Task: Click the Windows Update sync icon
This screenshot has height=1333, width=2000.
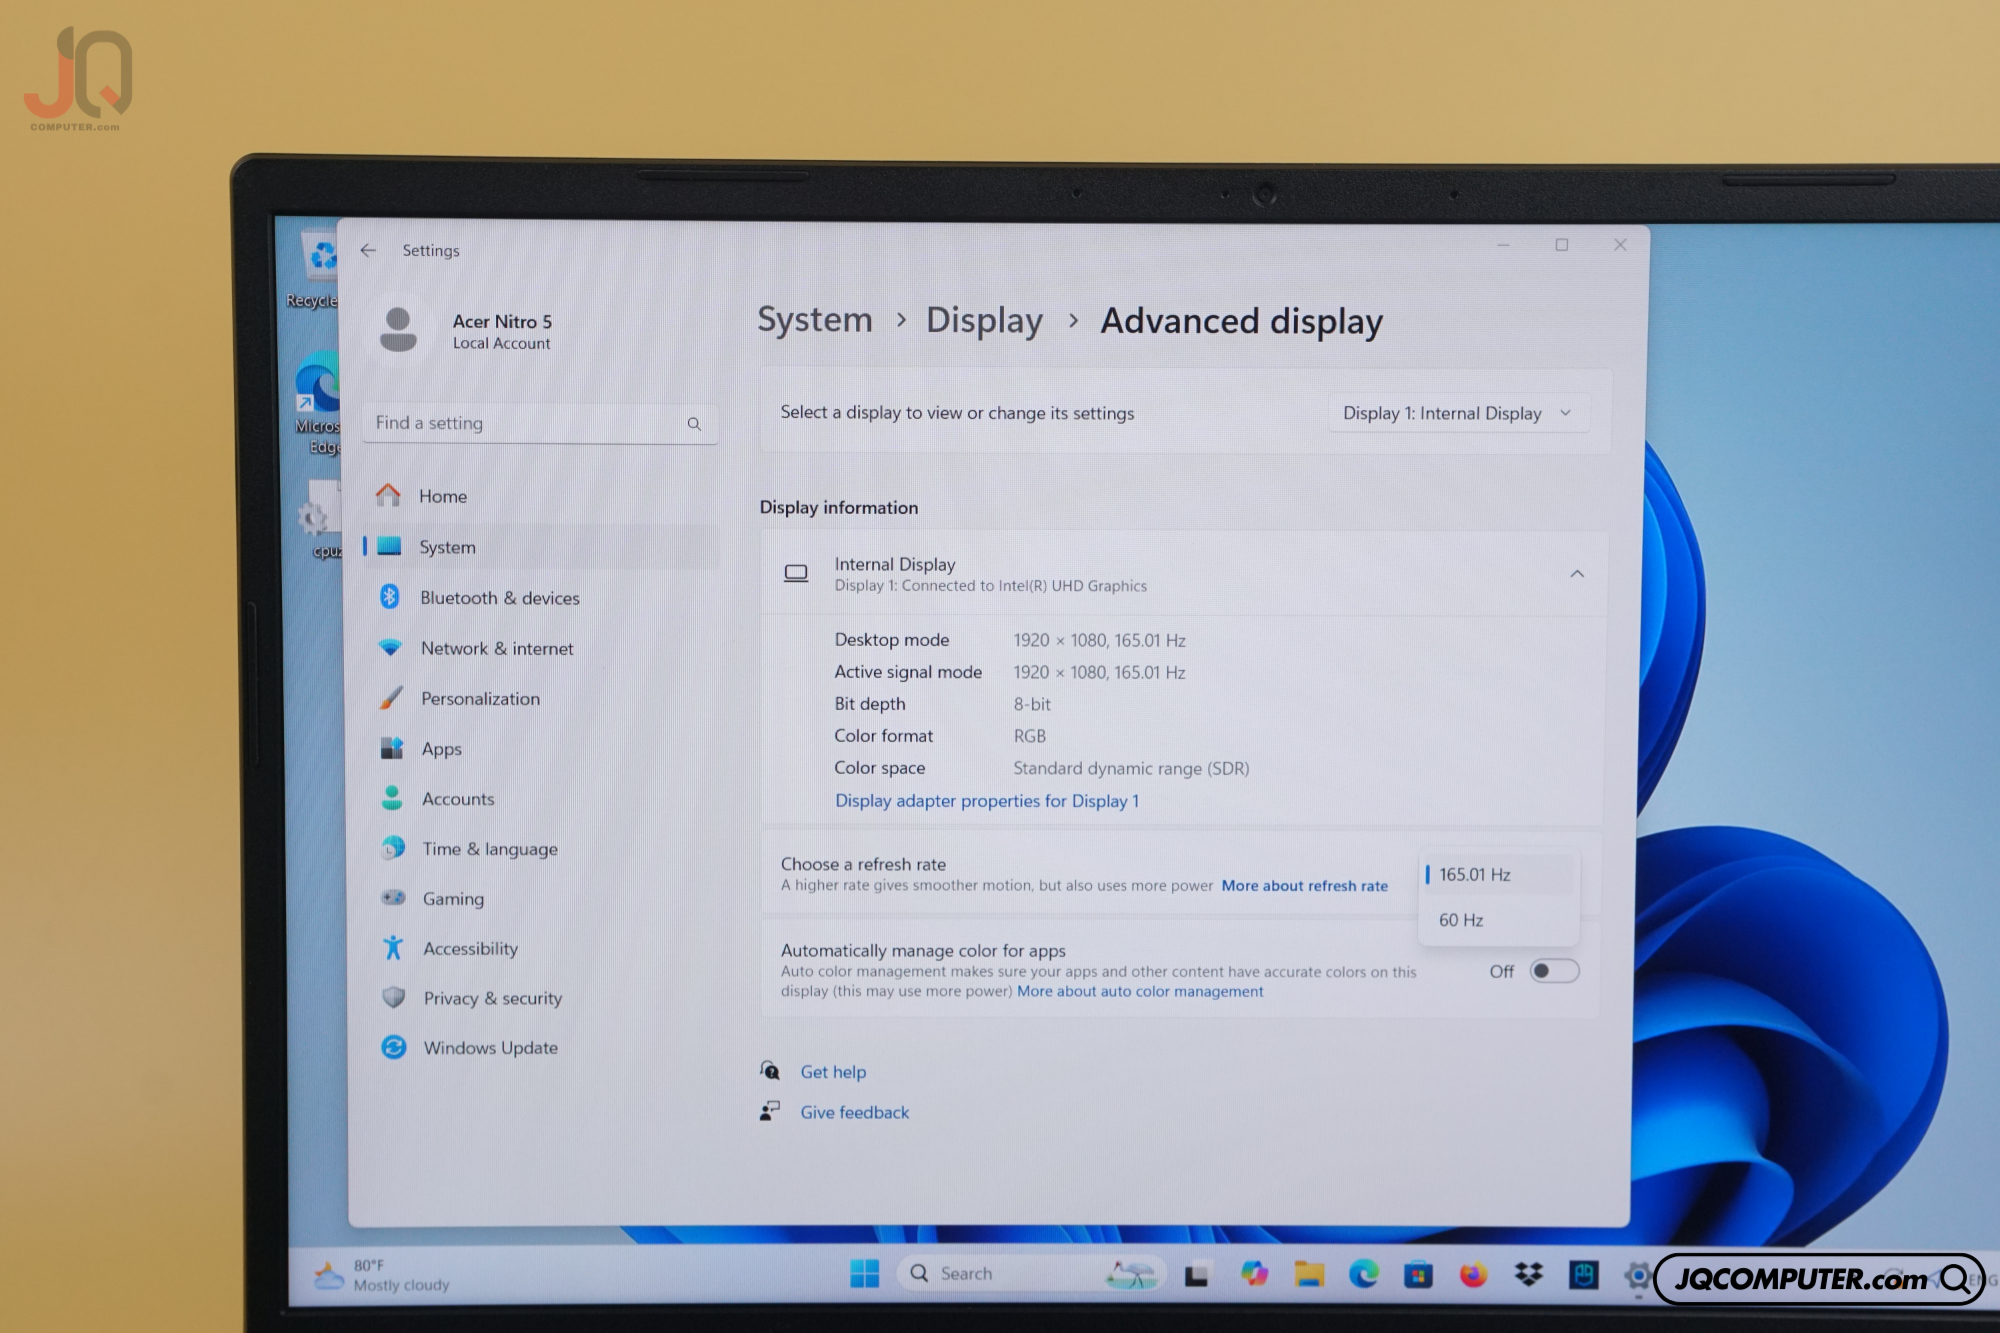Action: click(394, 1047)
